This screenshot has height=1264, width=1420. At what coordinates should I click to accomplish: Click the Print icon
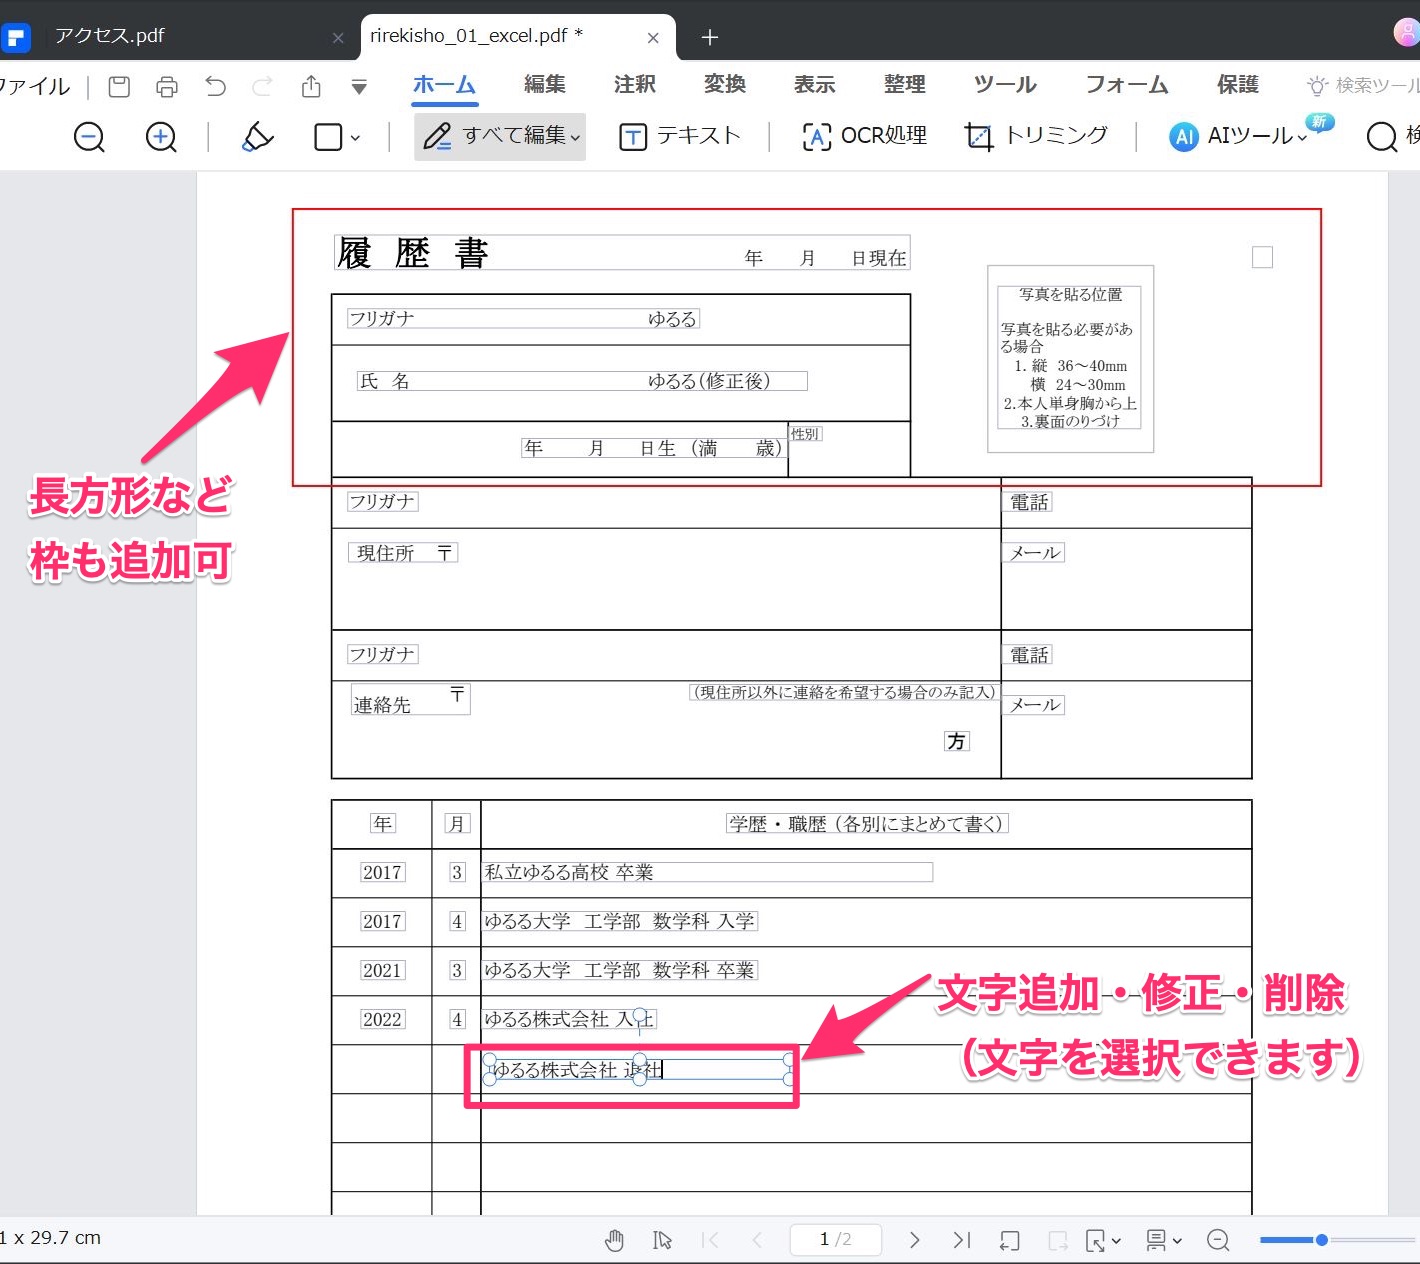pos(166,86)
